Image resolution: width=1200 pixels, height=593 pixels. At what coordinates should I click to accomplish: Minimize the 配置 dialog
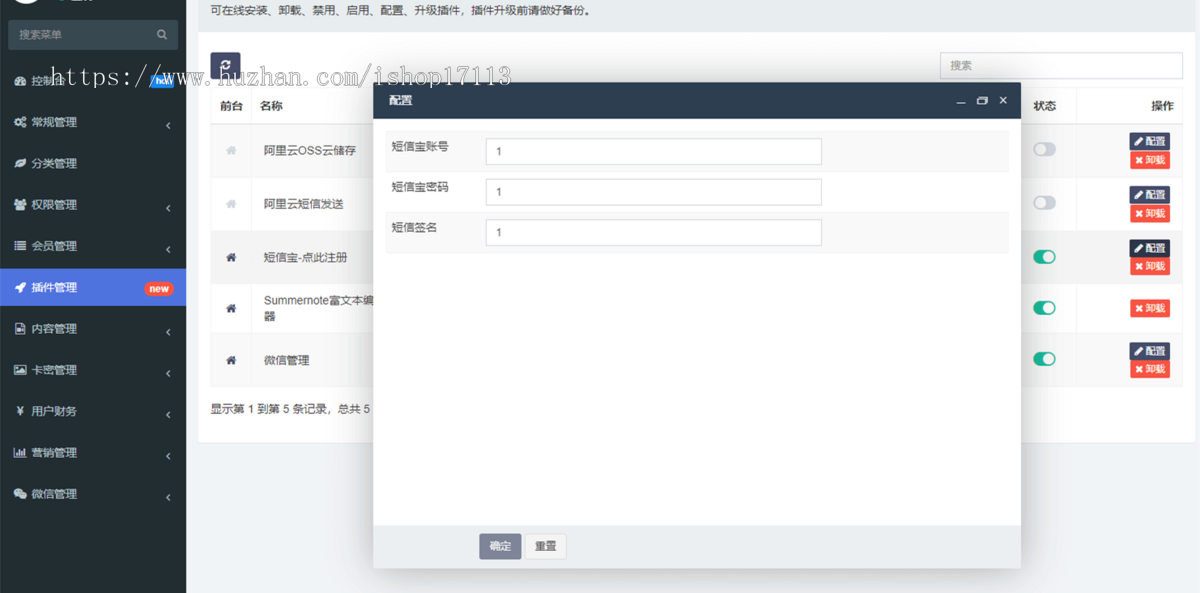click(x=961, y=101)
